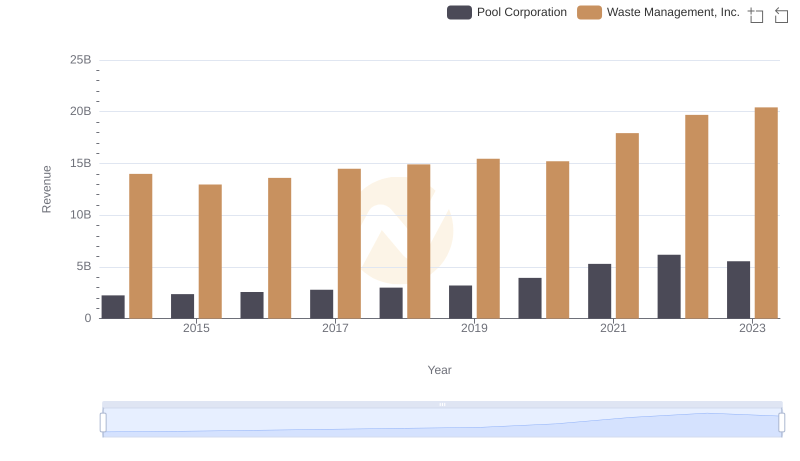Click the 15B y-axis label
Image resolution: width=800 pixels, height=461 pixels.
[81, 163]
